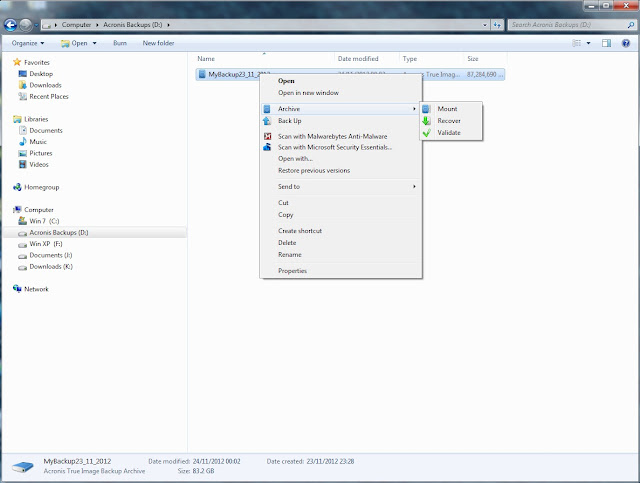Choose Scan with Microsoft Security Essentials
This screenshot has height=483, width=640.
(335, 147)
